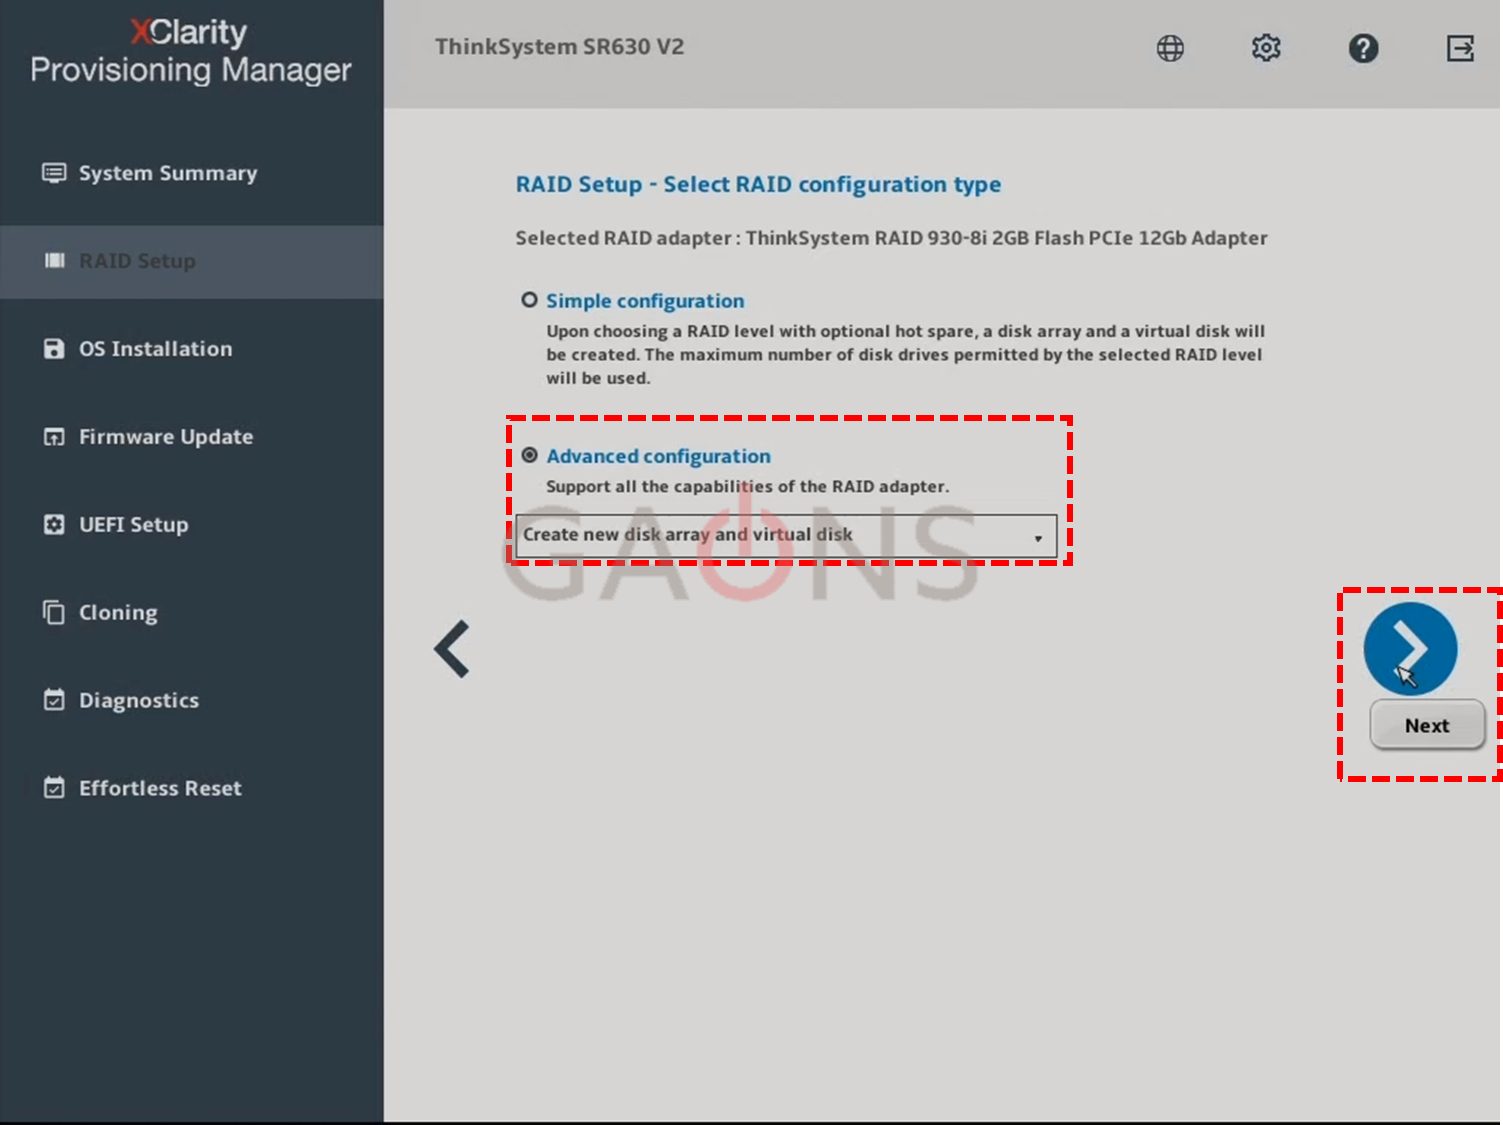This screenshot has width=1503, height=1125.
Task: Open Diagnostics menu item
Action: (x=192, y=700)
